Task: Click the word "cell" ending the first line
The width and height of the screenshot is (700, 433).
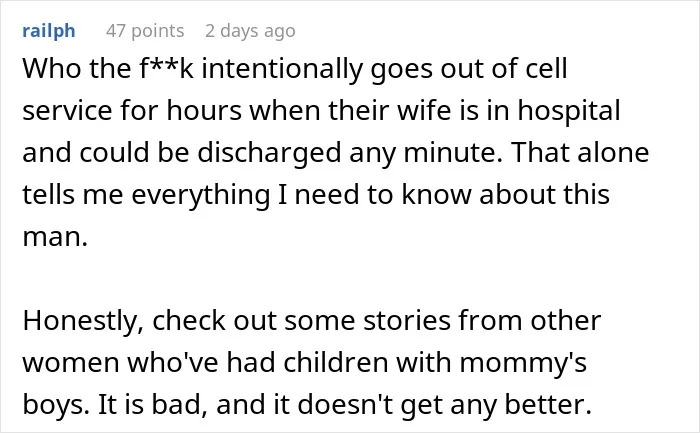Action: pos(546,69)
